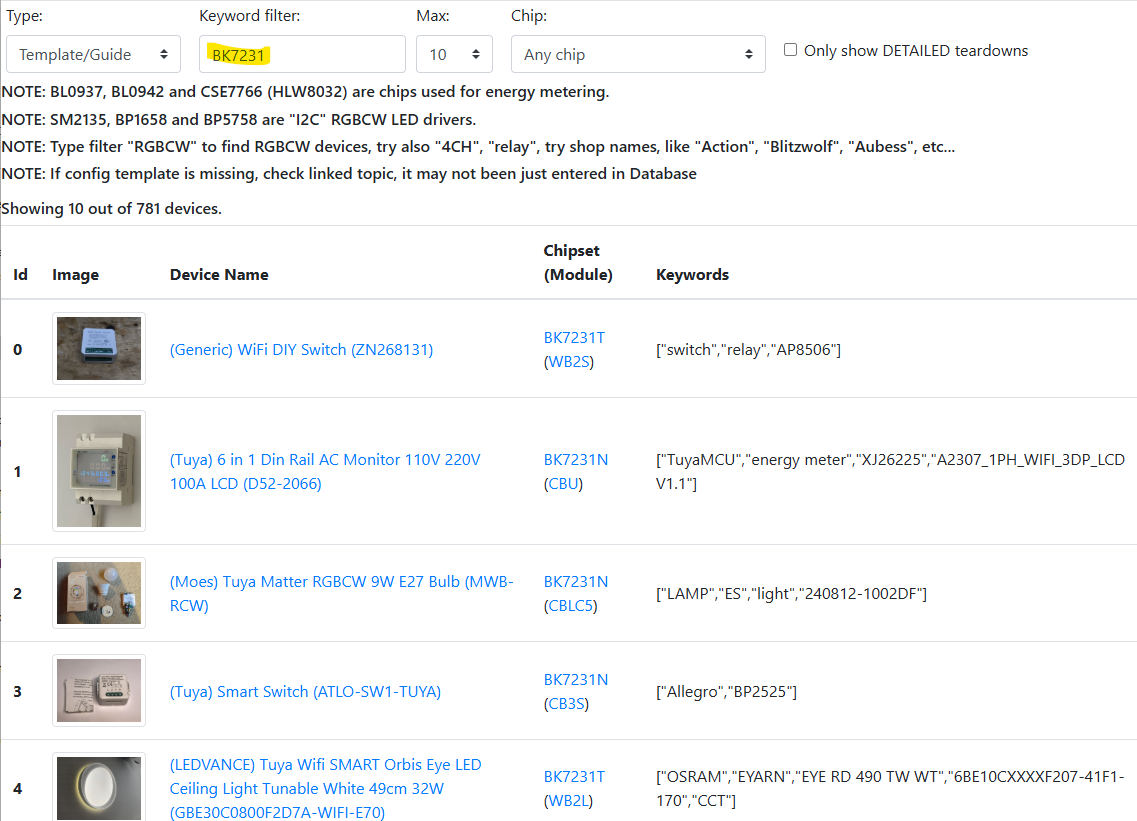1137x821 pixels.
Task: Open (Generic) WiFi DIY Switch (ZN268131) link
Action: 301,350
